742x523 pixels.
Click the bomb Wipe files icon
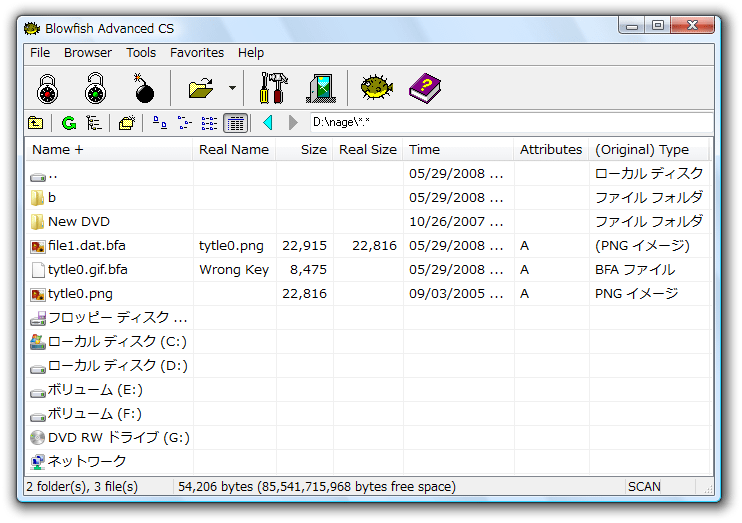point(143,89)
